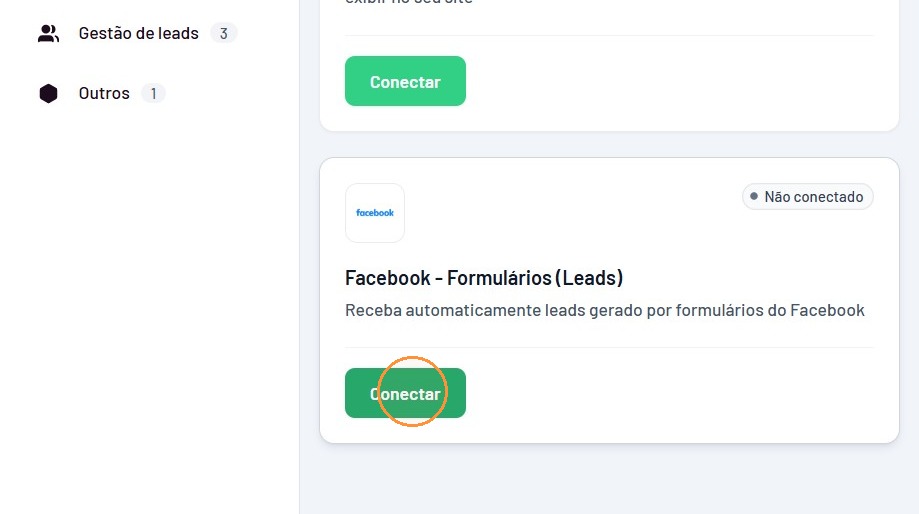Click empty page background below Facebook card
Viewport: 919px width, 514px height.
point(609,481)
